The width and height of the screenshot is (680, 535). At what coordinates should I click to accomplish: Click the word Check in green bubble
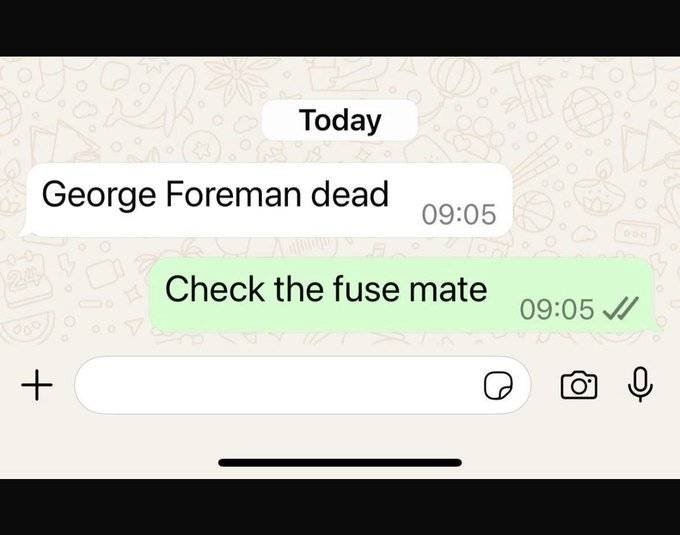tap(215, 288)
